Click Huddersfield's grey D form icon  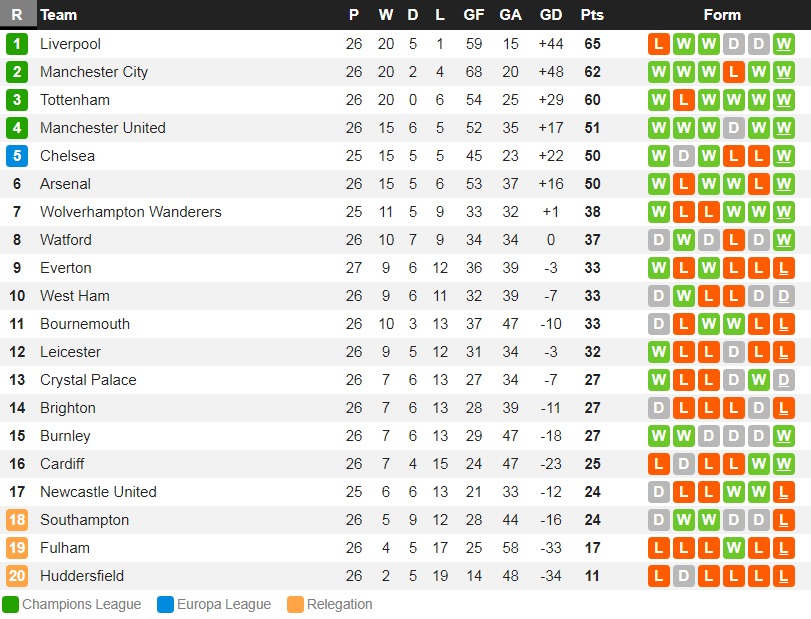(683, 576)
